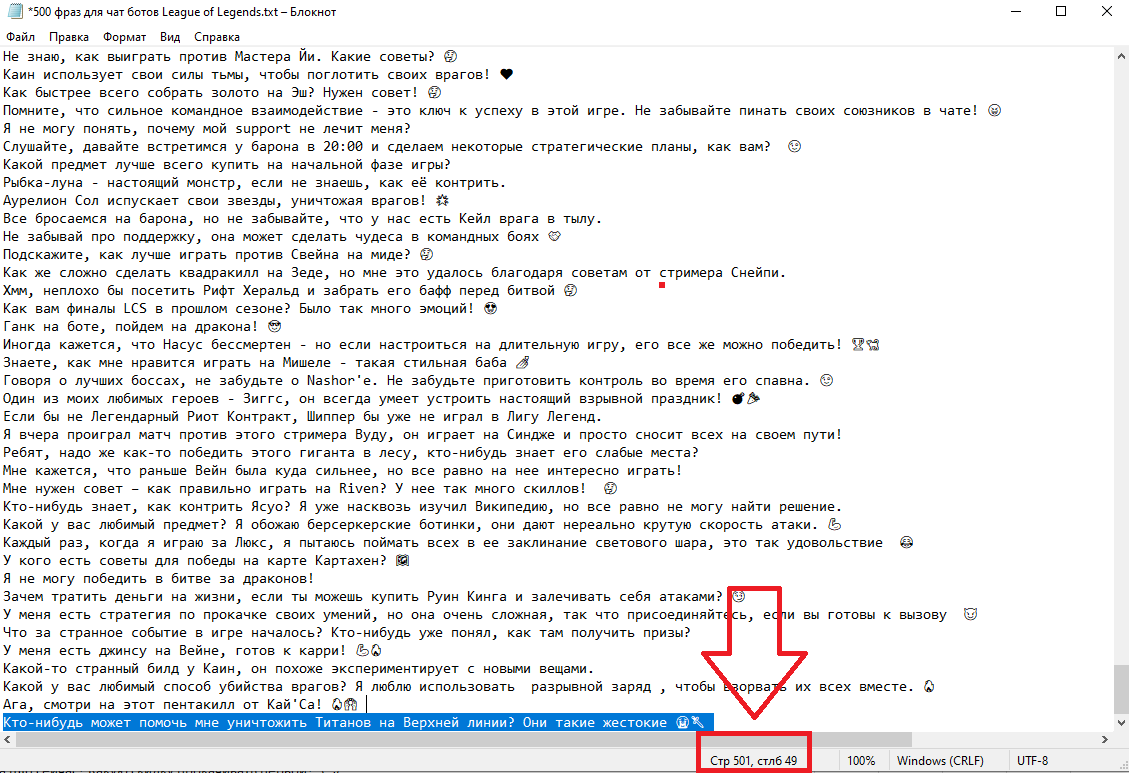Click the Стр 501, стлб 49 status indicator

coord(753,761)
